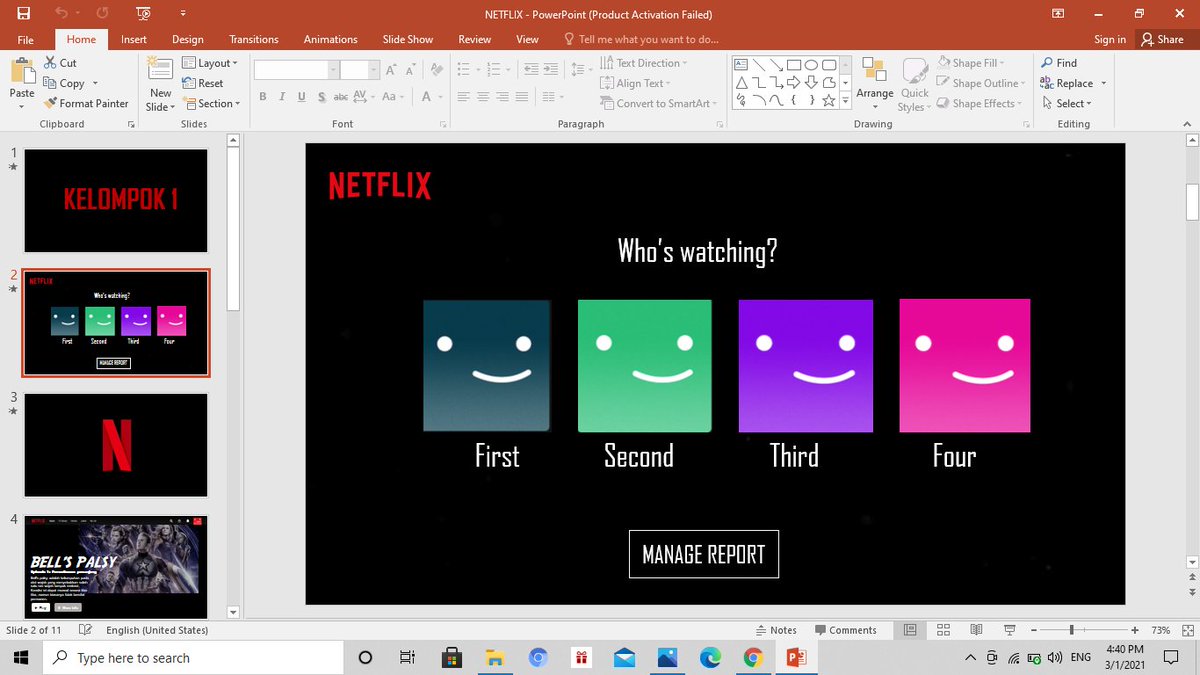Toggle Underline formatting
Screen dimensions: 1200x675
(301, 96)
